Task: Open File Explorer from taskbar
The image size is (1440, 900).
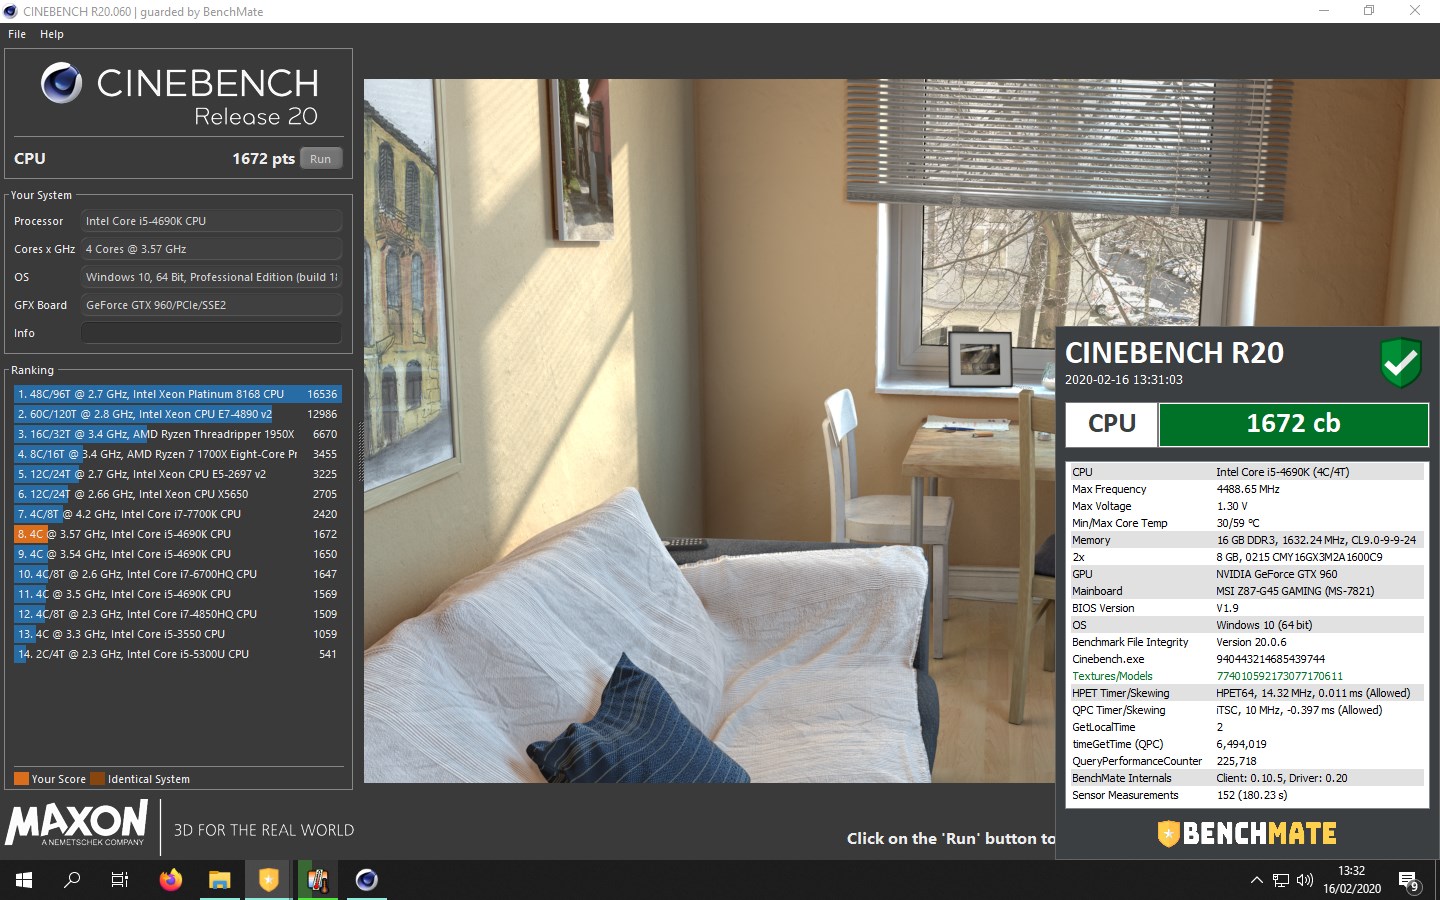Action: pyautogui.click(x=219, y=880)
